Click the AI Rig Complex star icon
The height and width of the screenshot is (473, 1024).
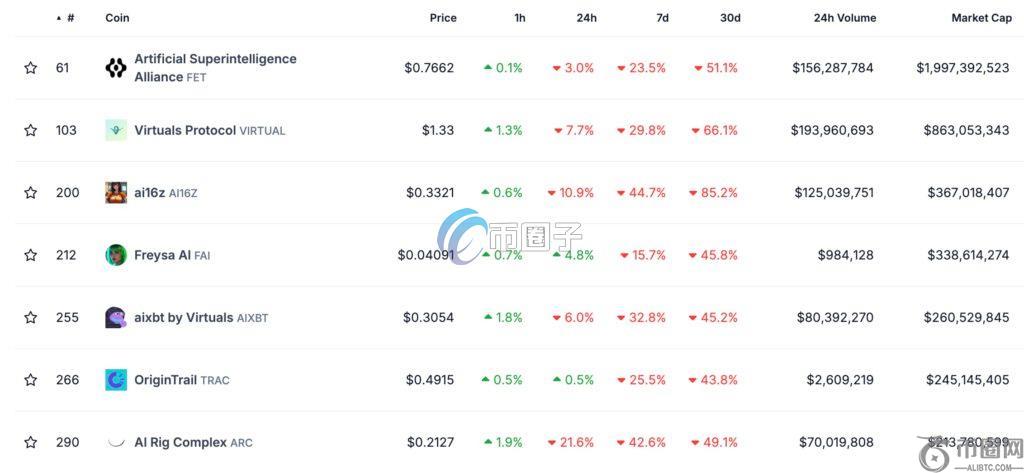pos(31,442)
